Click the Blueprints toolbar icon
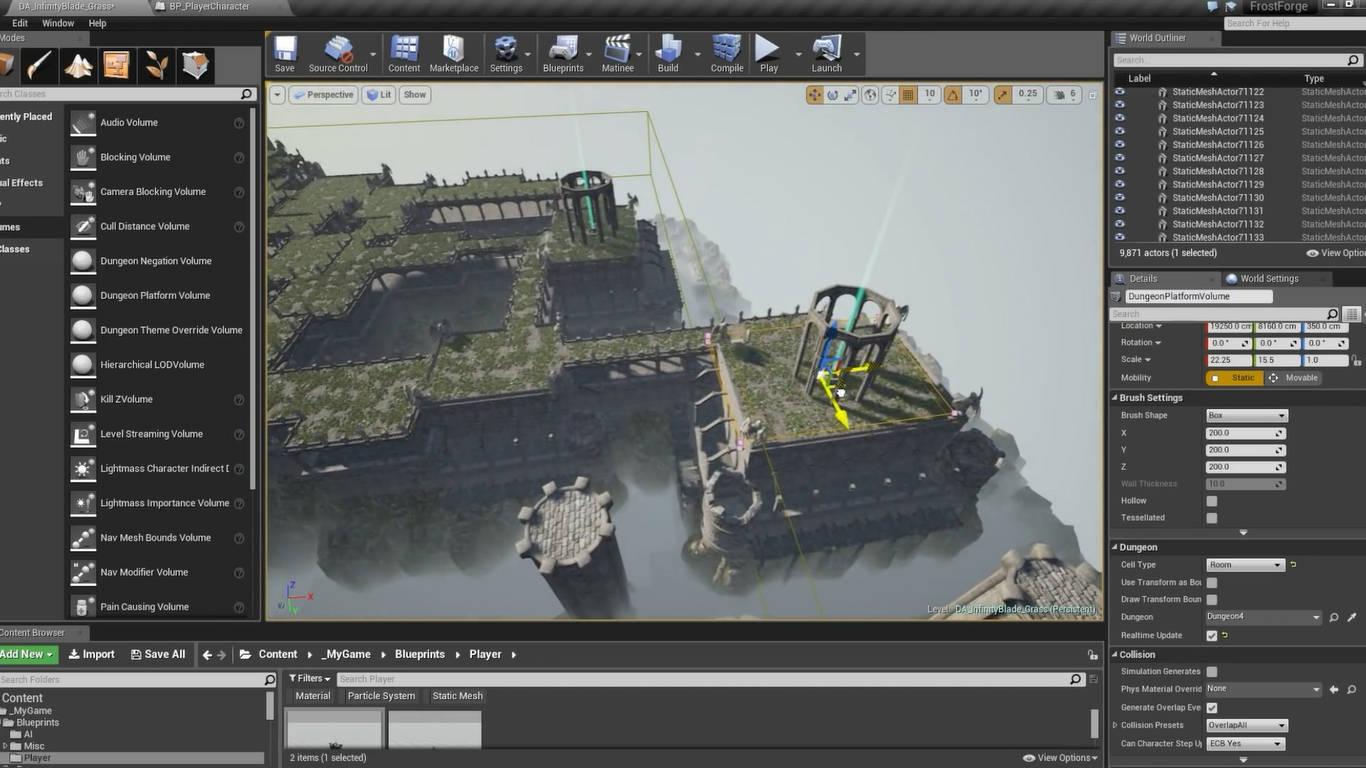 [x=563, y=54]
